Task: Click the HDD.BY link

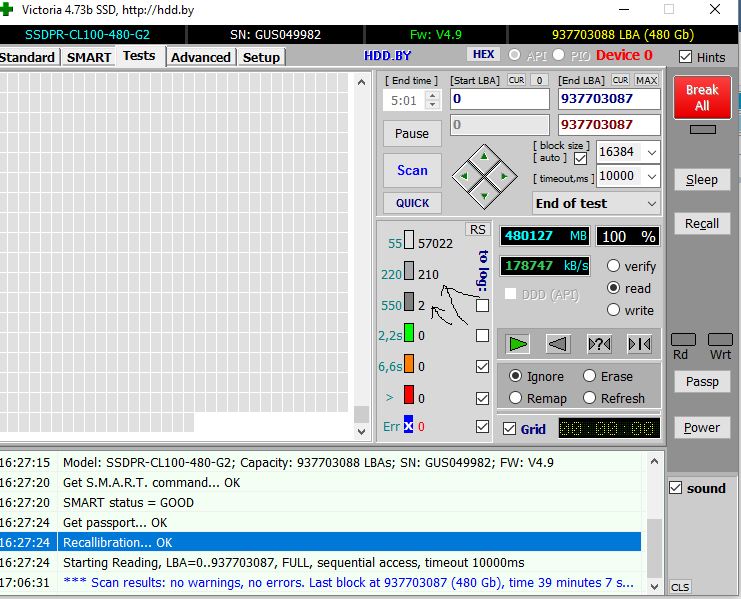Action: 388,55
